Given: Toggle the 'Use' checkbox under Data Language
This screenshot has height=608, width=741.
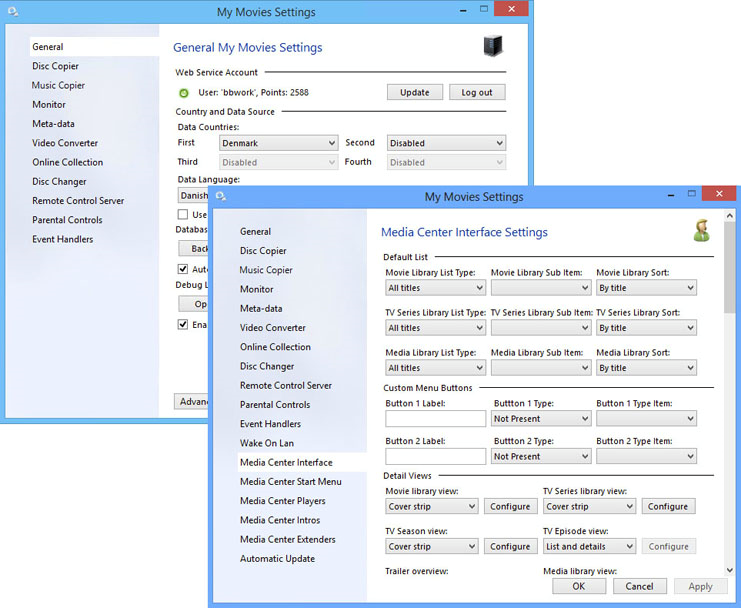Looking at the screenshot, I should pyautogui.click(x=183, y=214).
